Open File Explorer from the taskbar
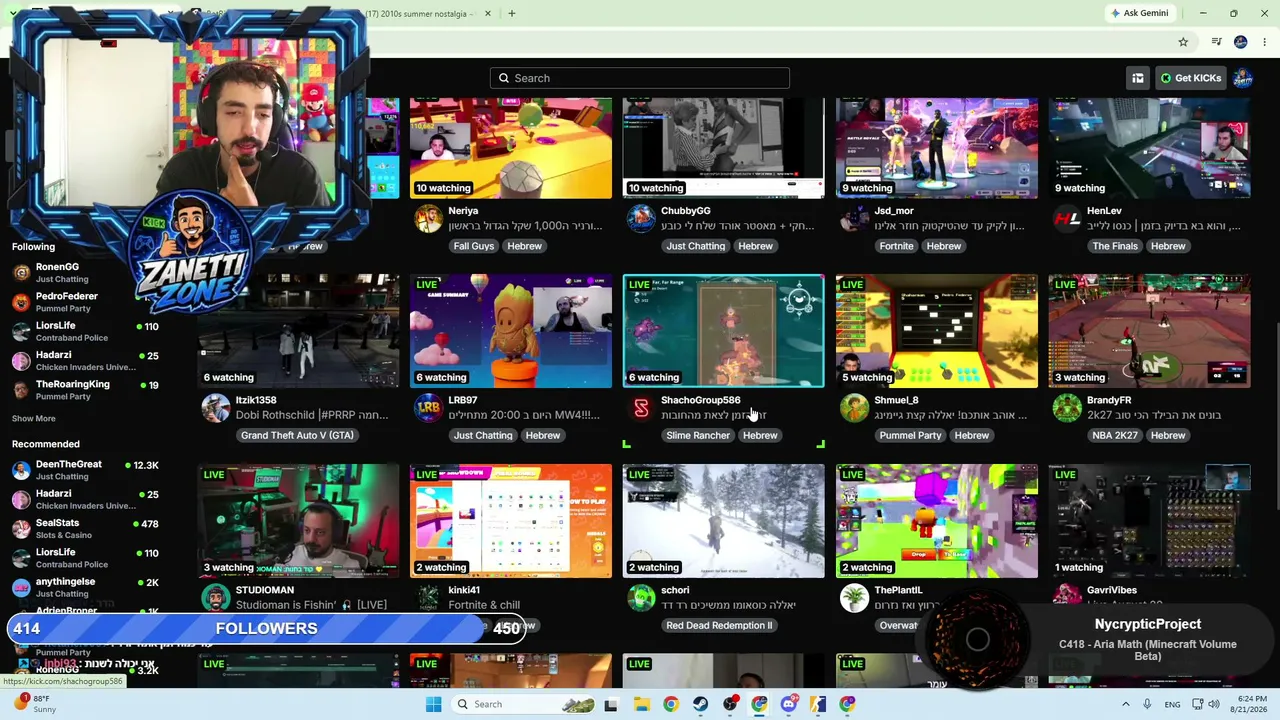Image resolution: width=1280 pixels, height=720 pixels. [641, 704]
